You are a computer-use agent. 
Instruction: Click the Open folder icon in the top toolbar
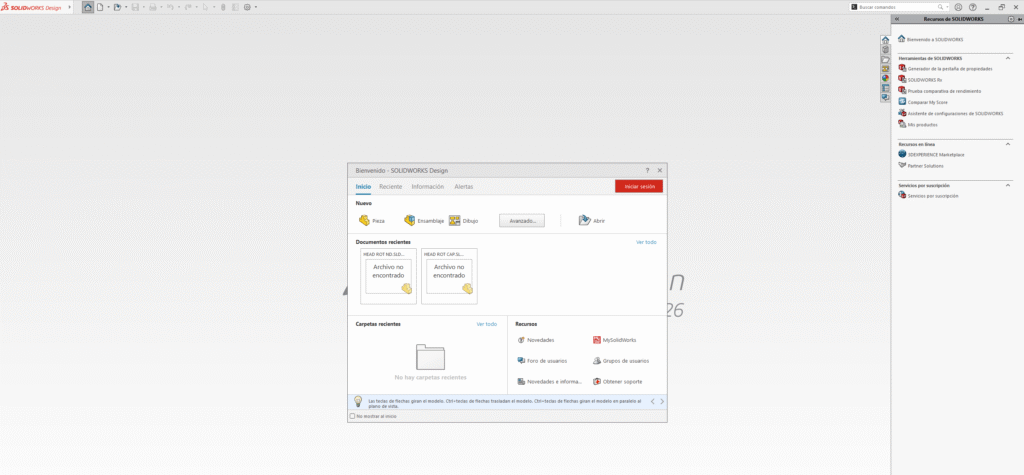(x=118, y=7)
